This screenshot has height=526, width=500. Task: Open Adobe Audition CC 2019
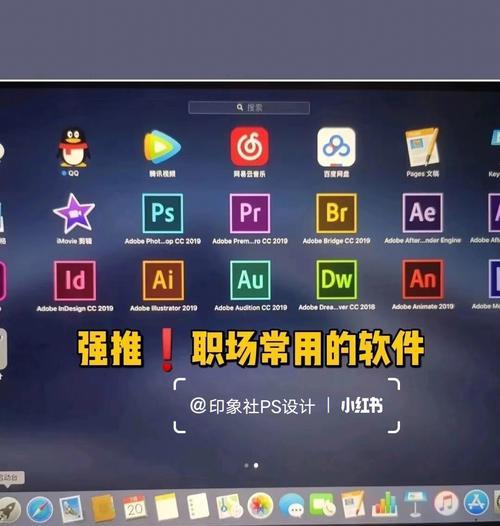pyautogui.click(x=250, y=280)
